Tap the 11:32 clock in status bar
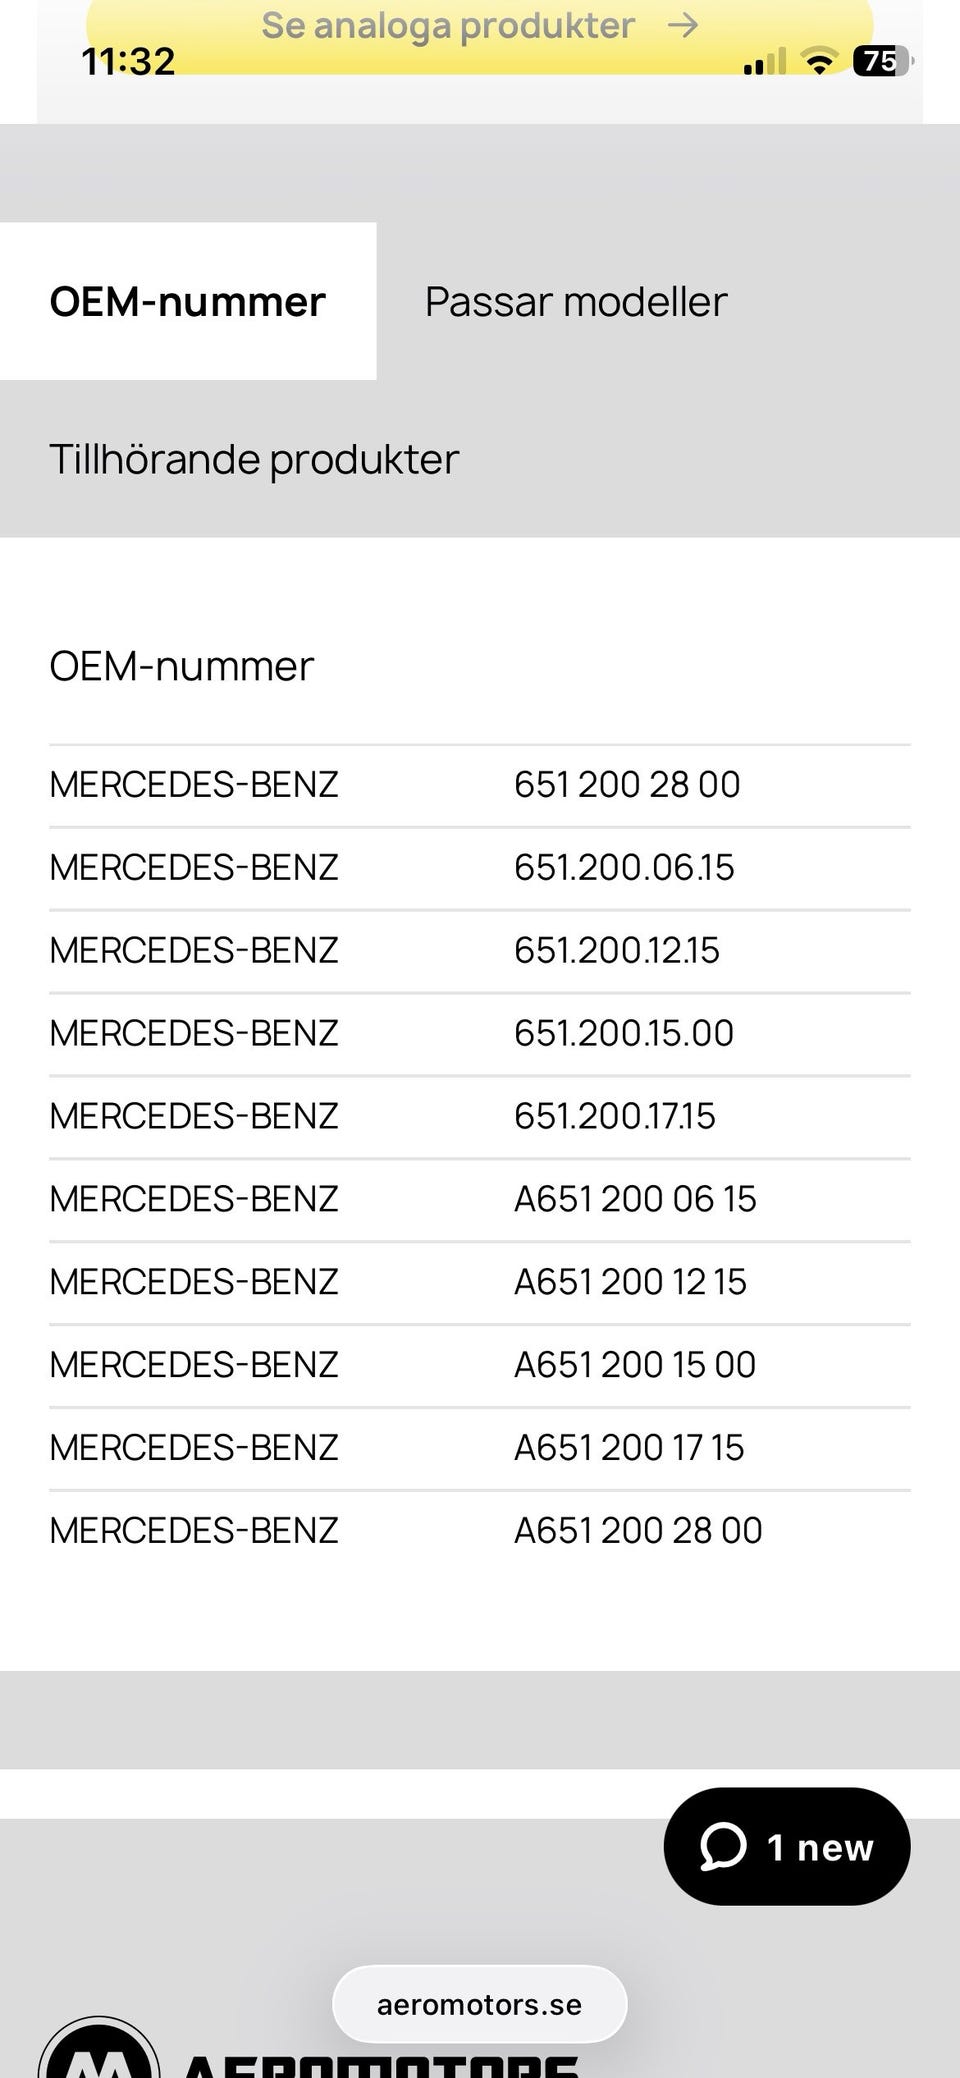Viewport: 960px width, 2078px height. point(128,61)
